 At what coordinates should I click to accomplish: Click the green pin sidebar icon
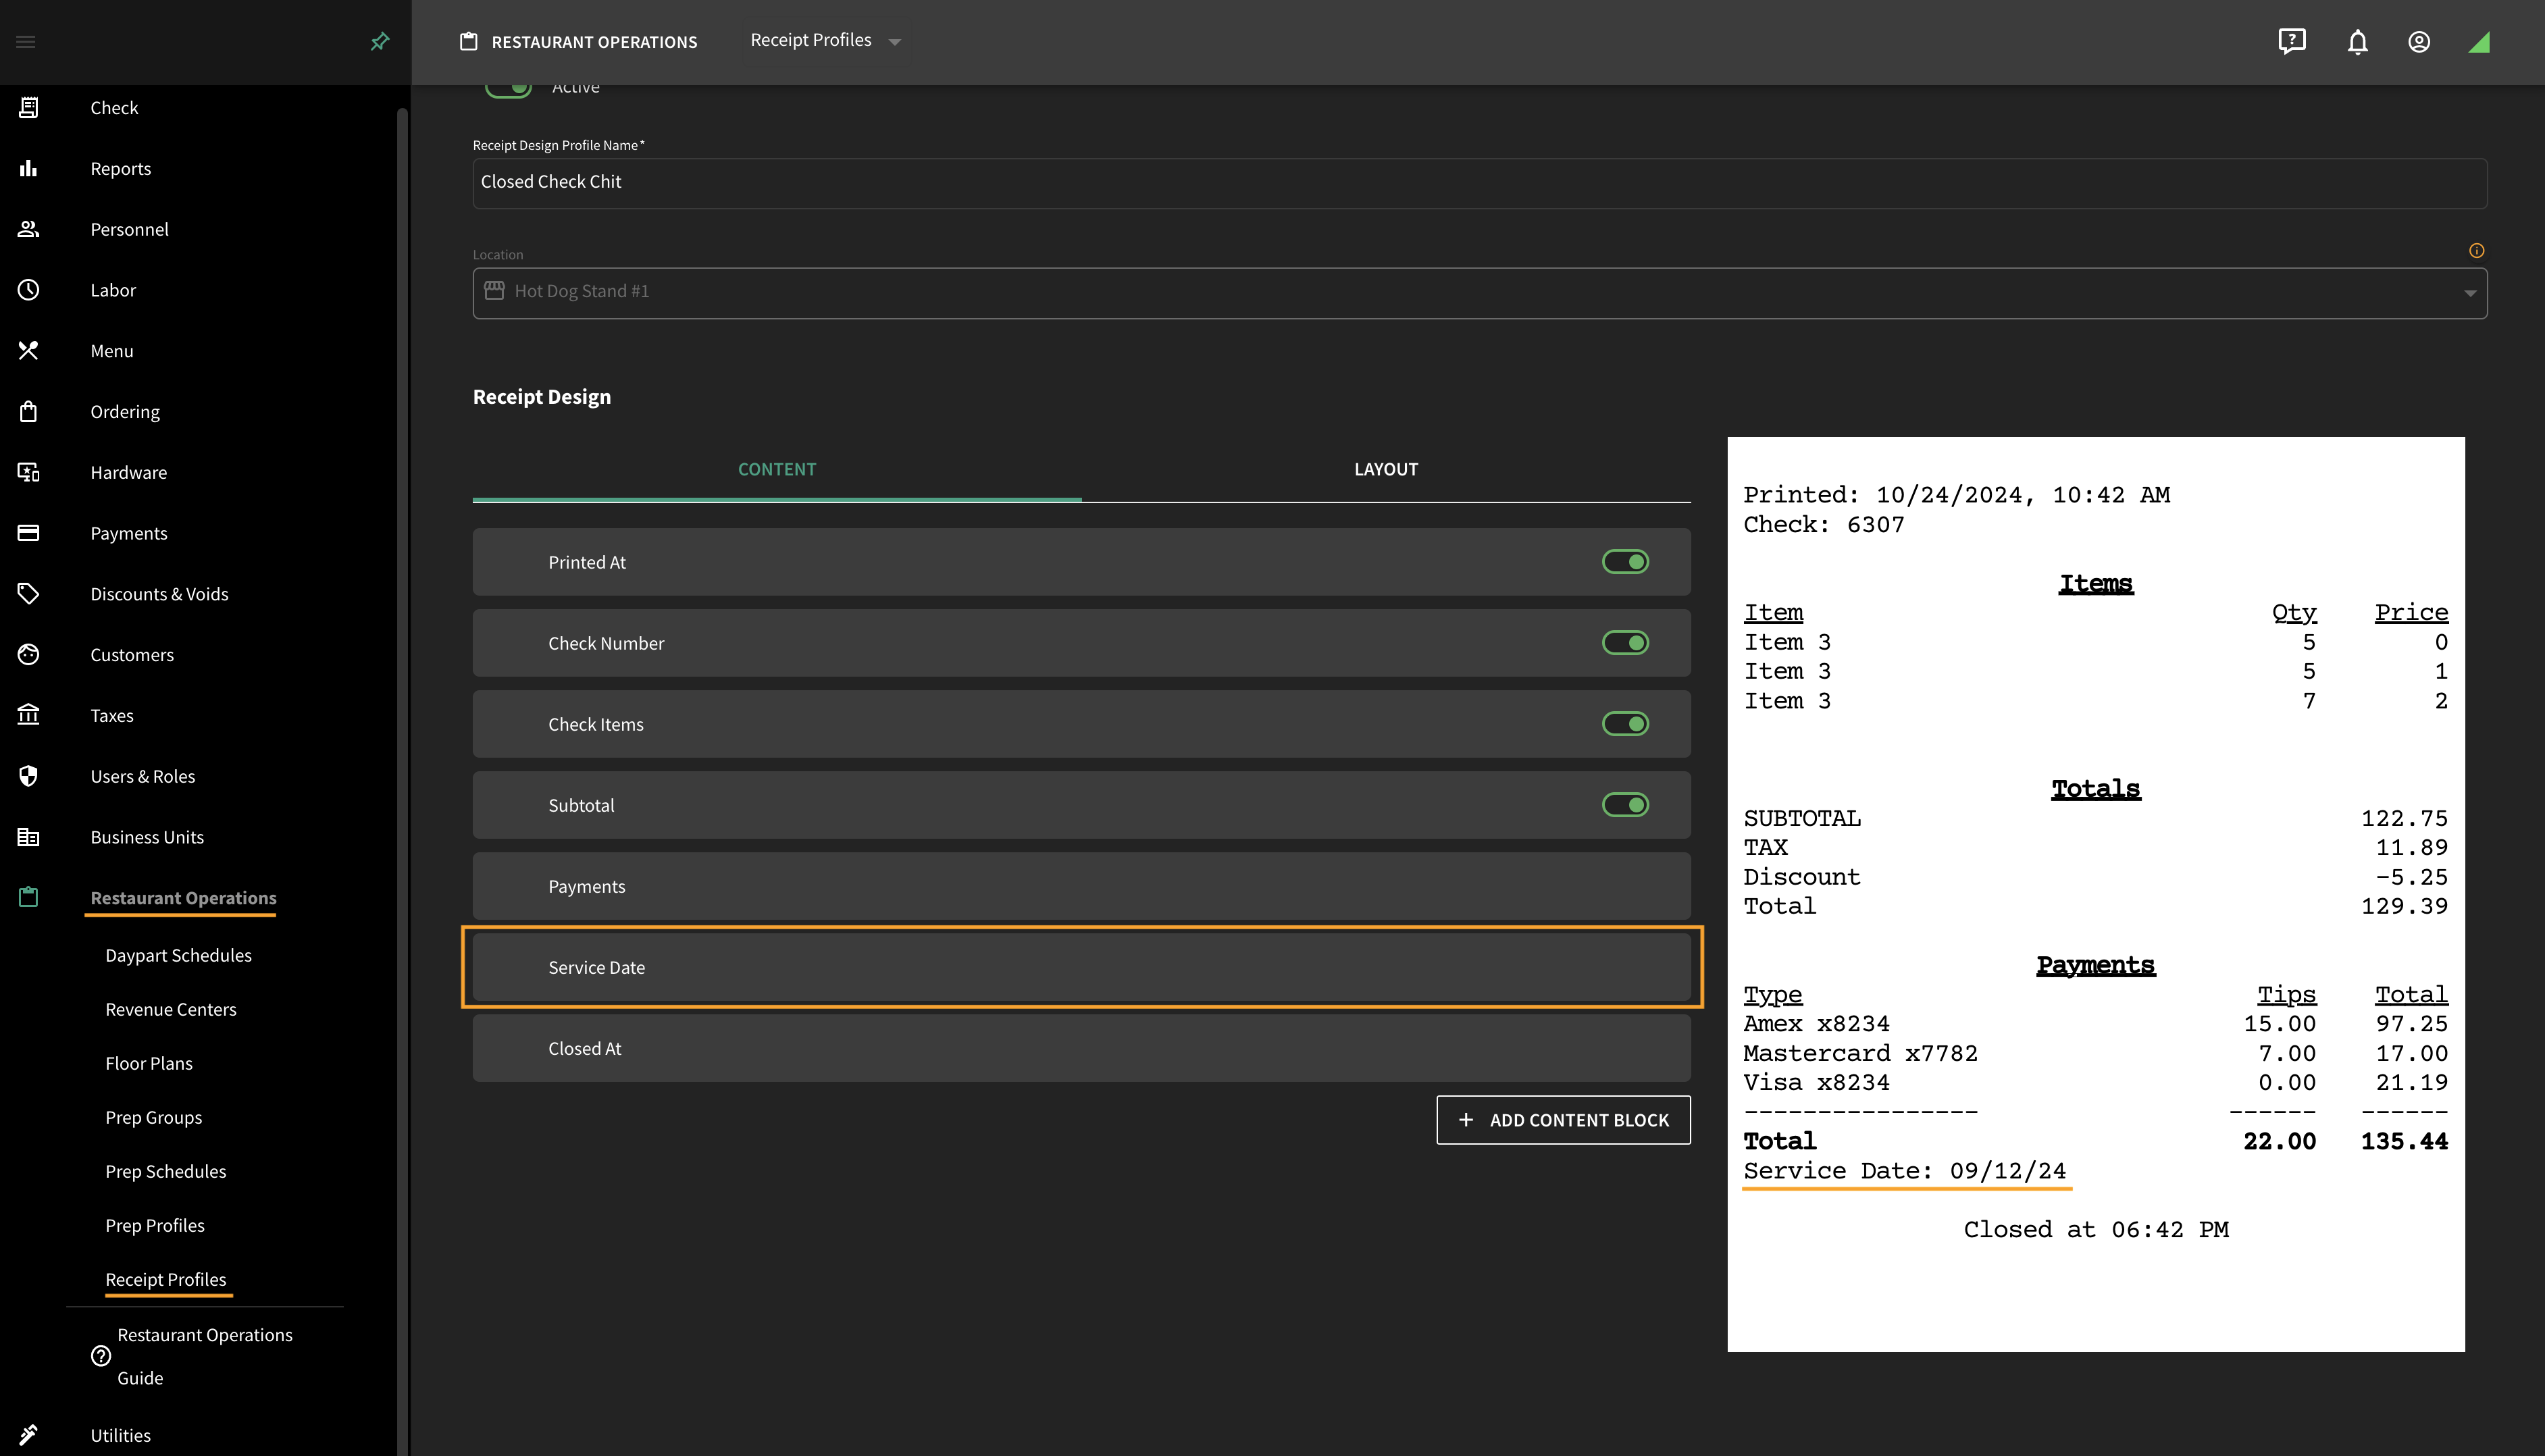coord(380,42)
